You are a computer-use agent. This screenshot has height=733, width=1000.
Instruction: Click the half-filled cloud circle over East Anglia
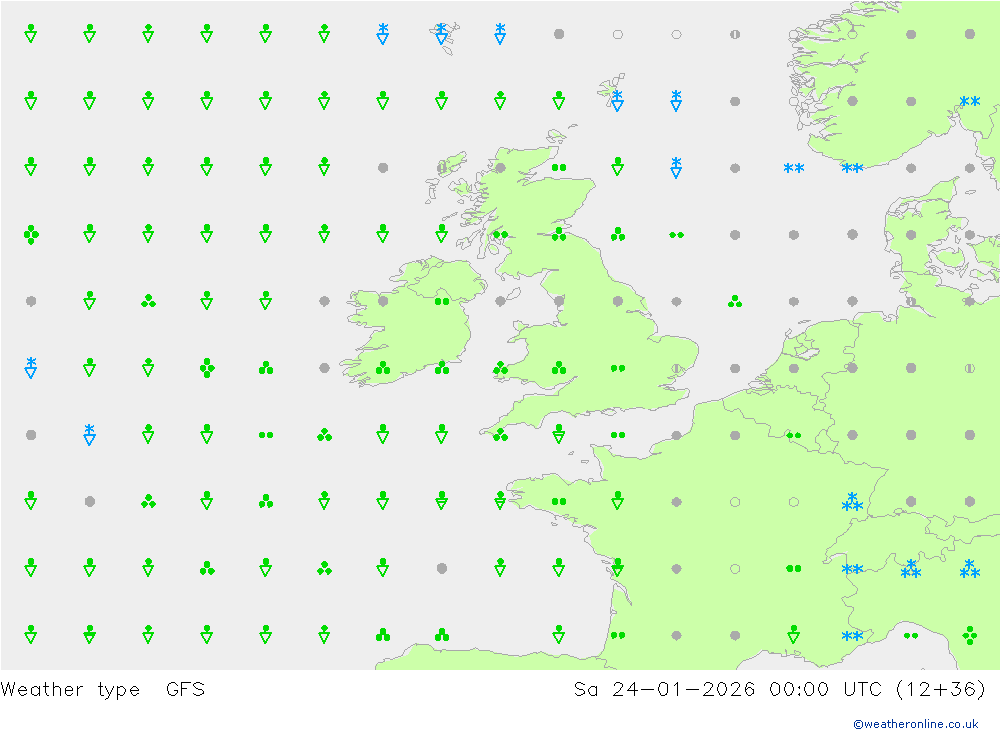tap(676, 368)
